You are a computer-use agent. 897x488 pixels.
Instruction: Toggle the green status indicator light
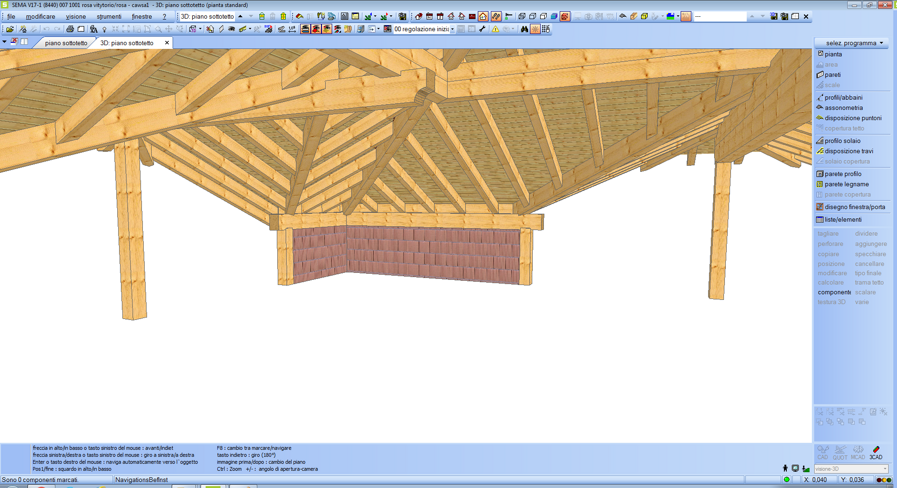coord(787,480)
